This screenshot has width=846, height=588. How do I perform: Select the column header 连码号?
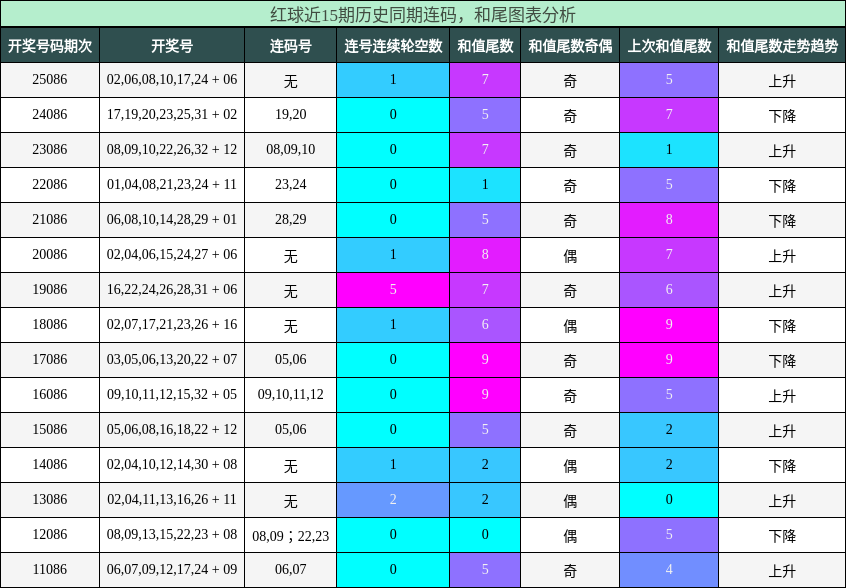coord(290,46)
